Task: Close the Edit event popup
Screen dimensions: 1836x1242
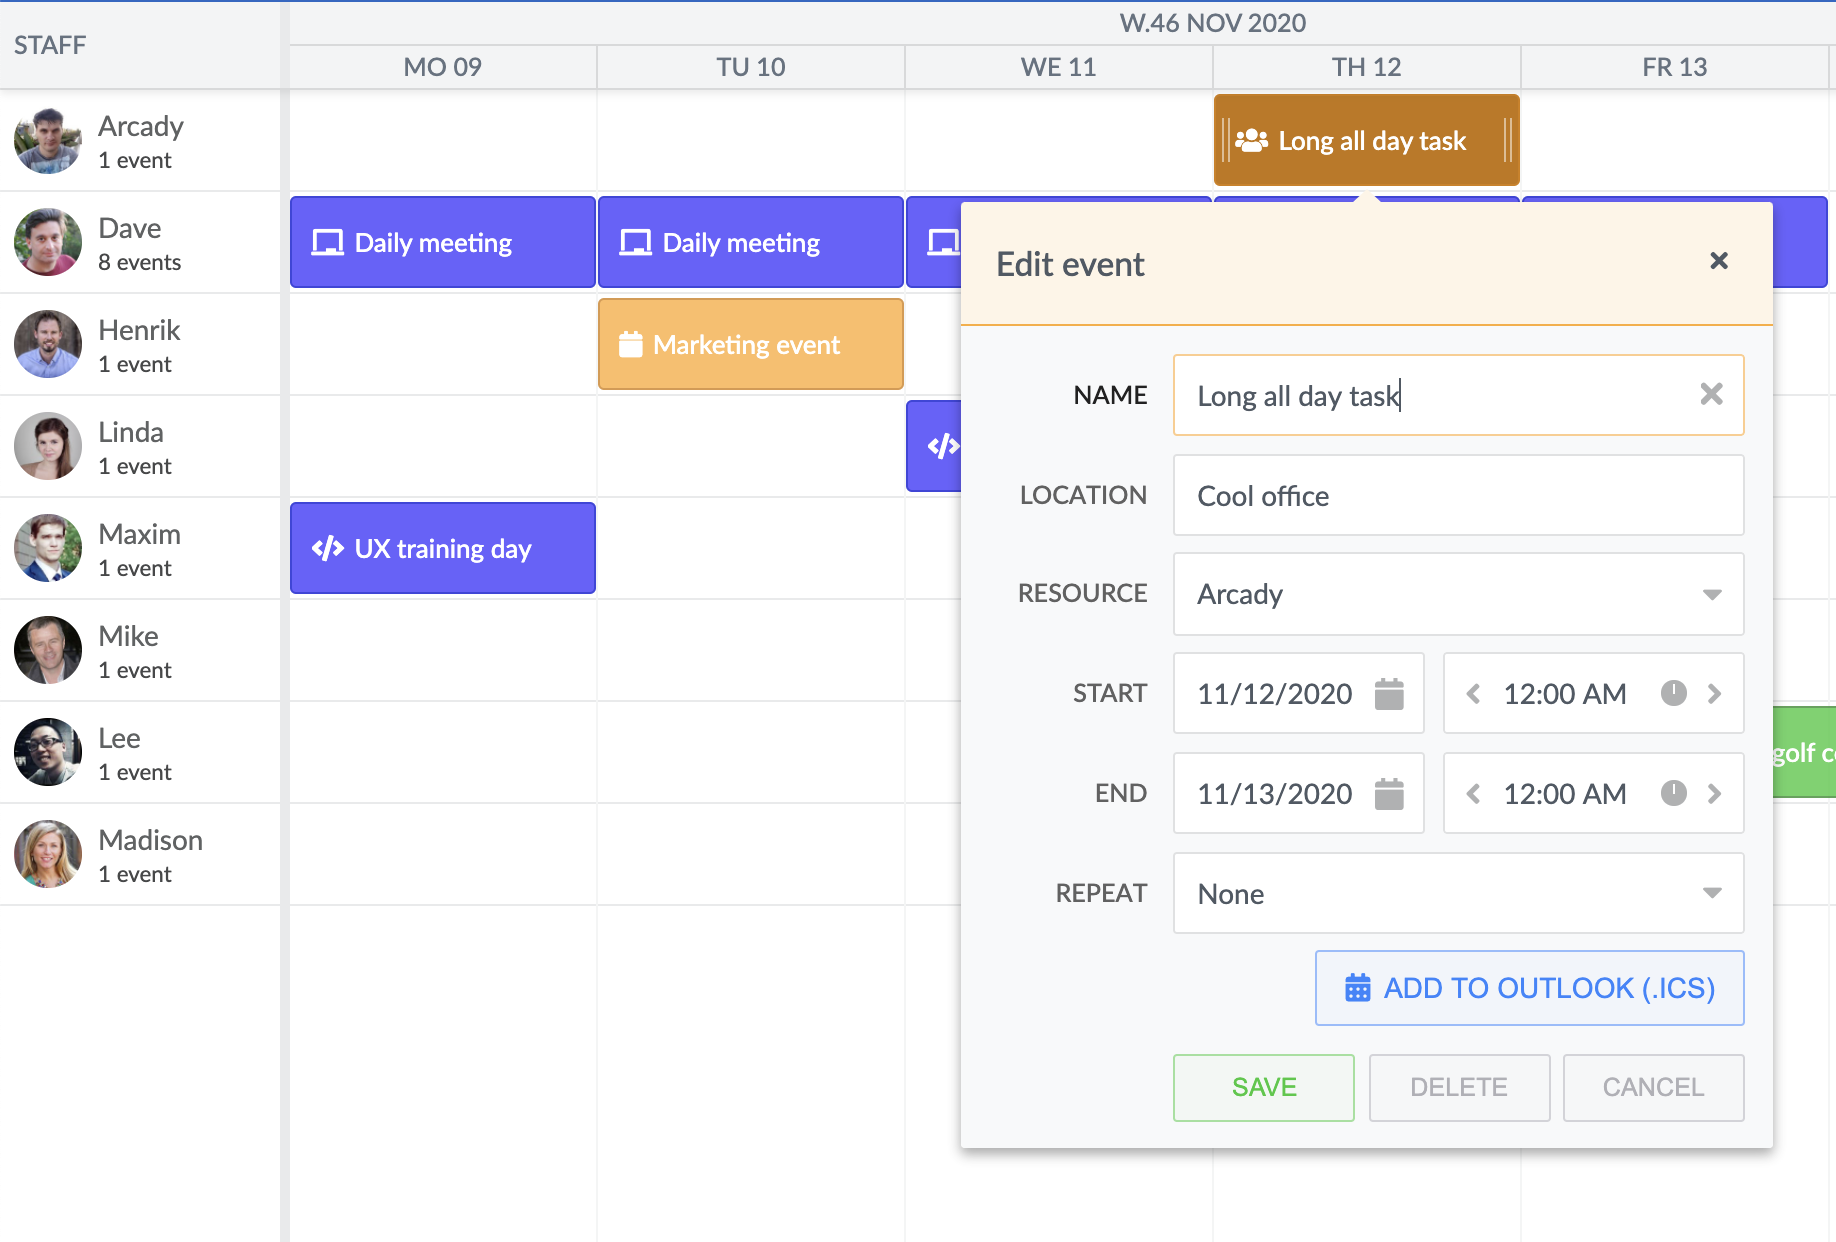Action: point(1719,261)
